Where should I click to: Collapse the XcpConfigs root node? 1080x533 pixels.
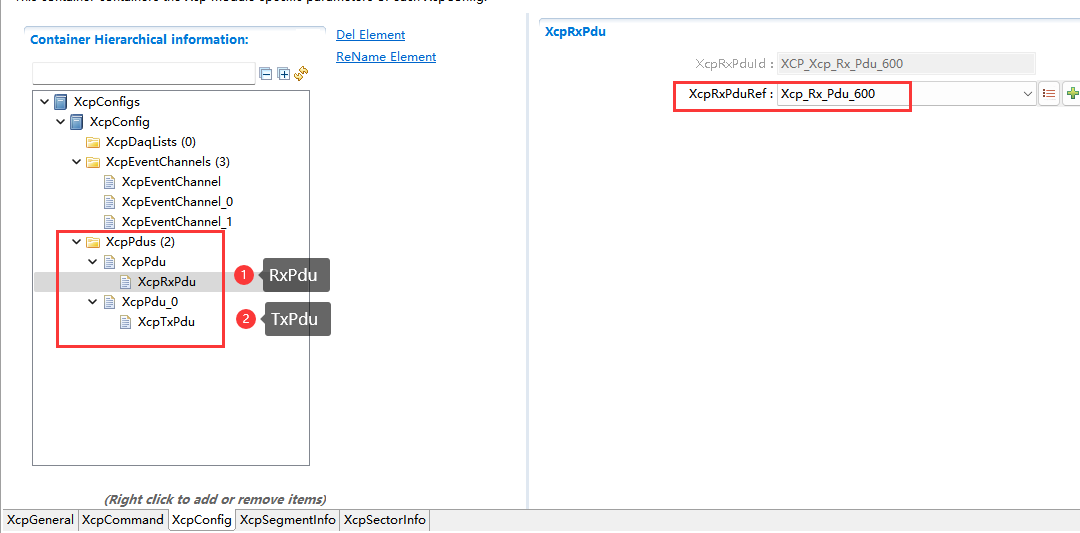point(44,102)
